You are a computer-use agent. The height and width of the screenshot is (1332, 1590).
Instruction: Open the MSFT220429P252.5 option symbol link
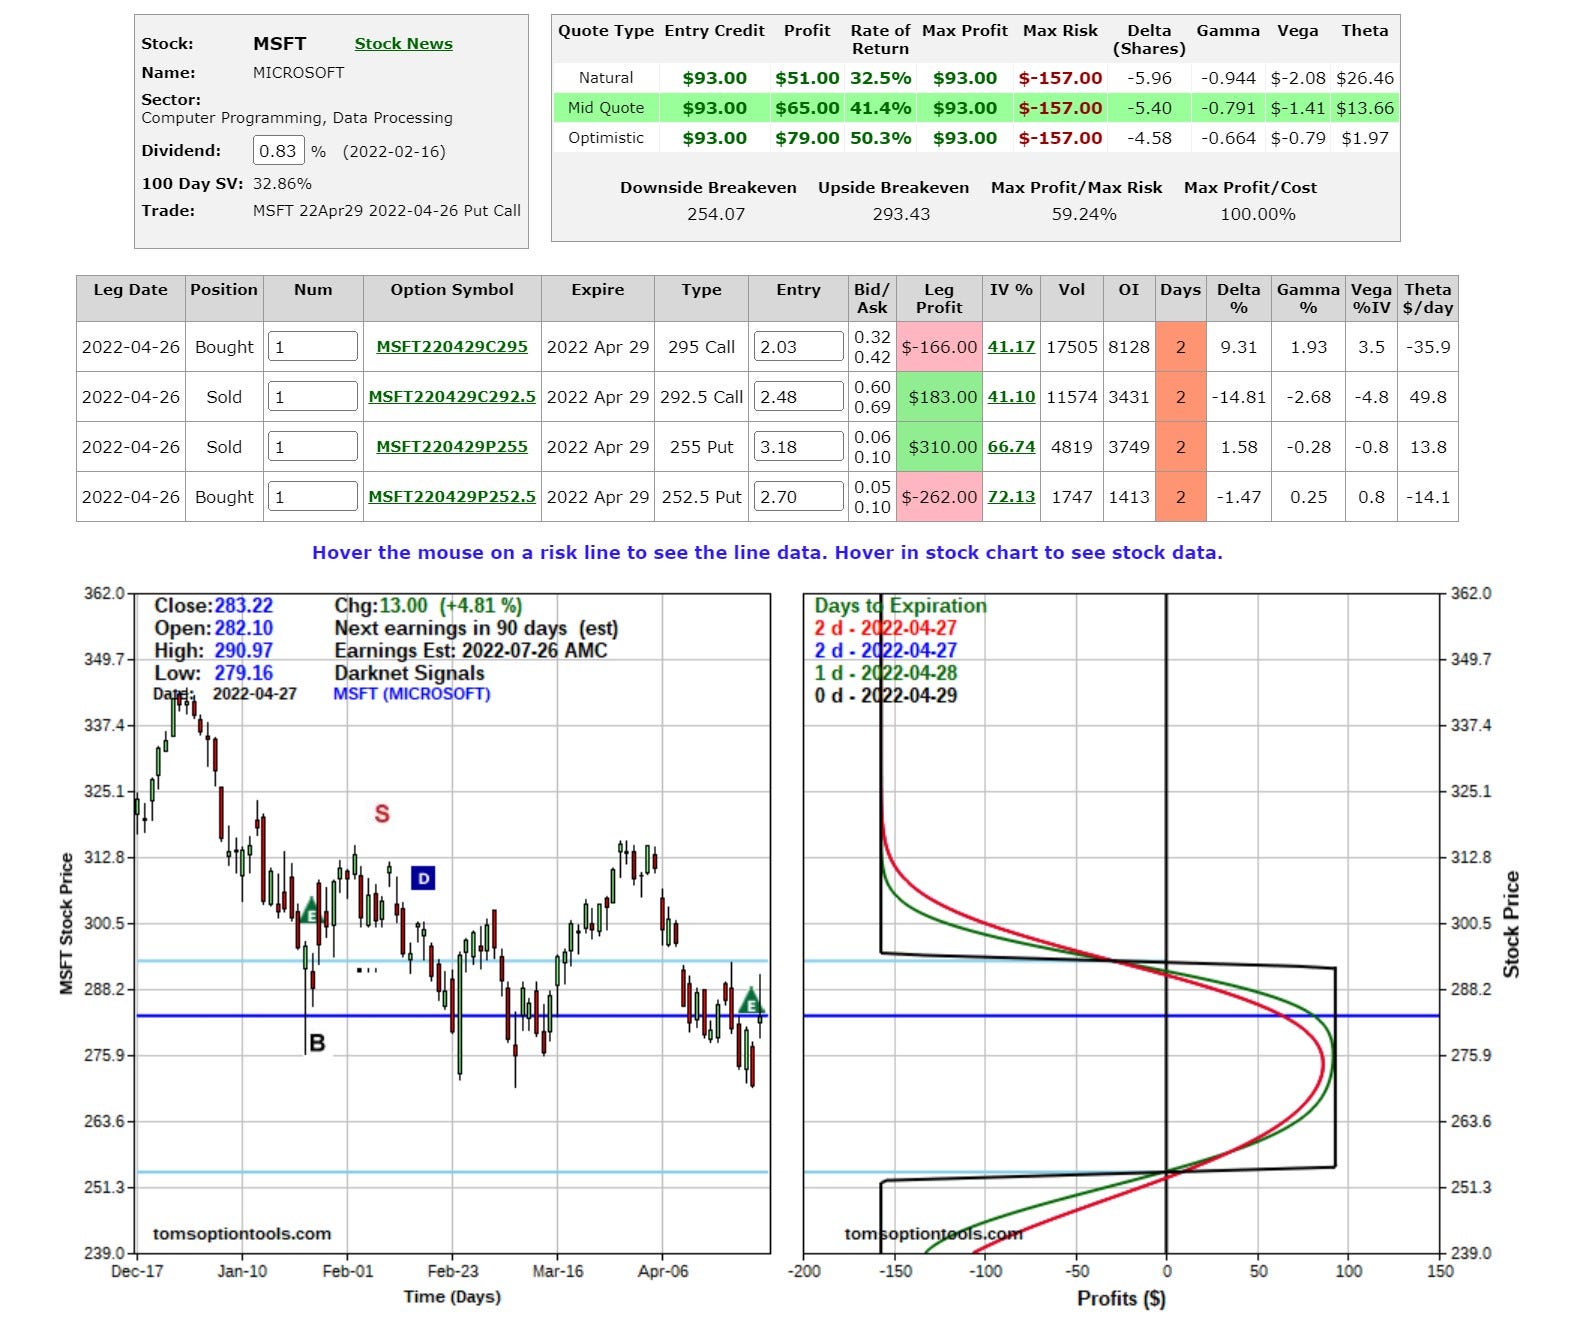(452, 497)
